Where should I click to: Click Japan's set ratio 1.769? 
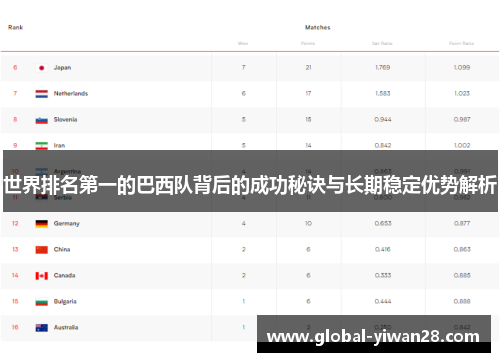pyautogui.click(x=383, y=67)
